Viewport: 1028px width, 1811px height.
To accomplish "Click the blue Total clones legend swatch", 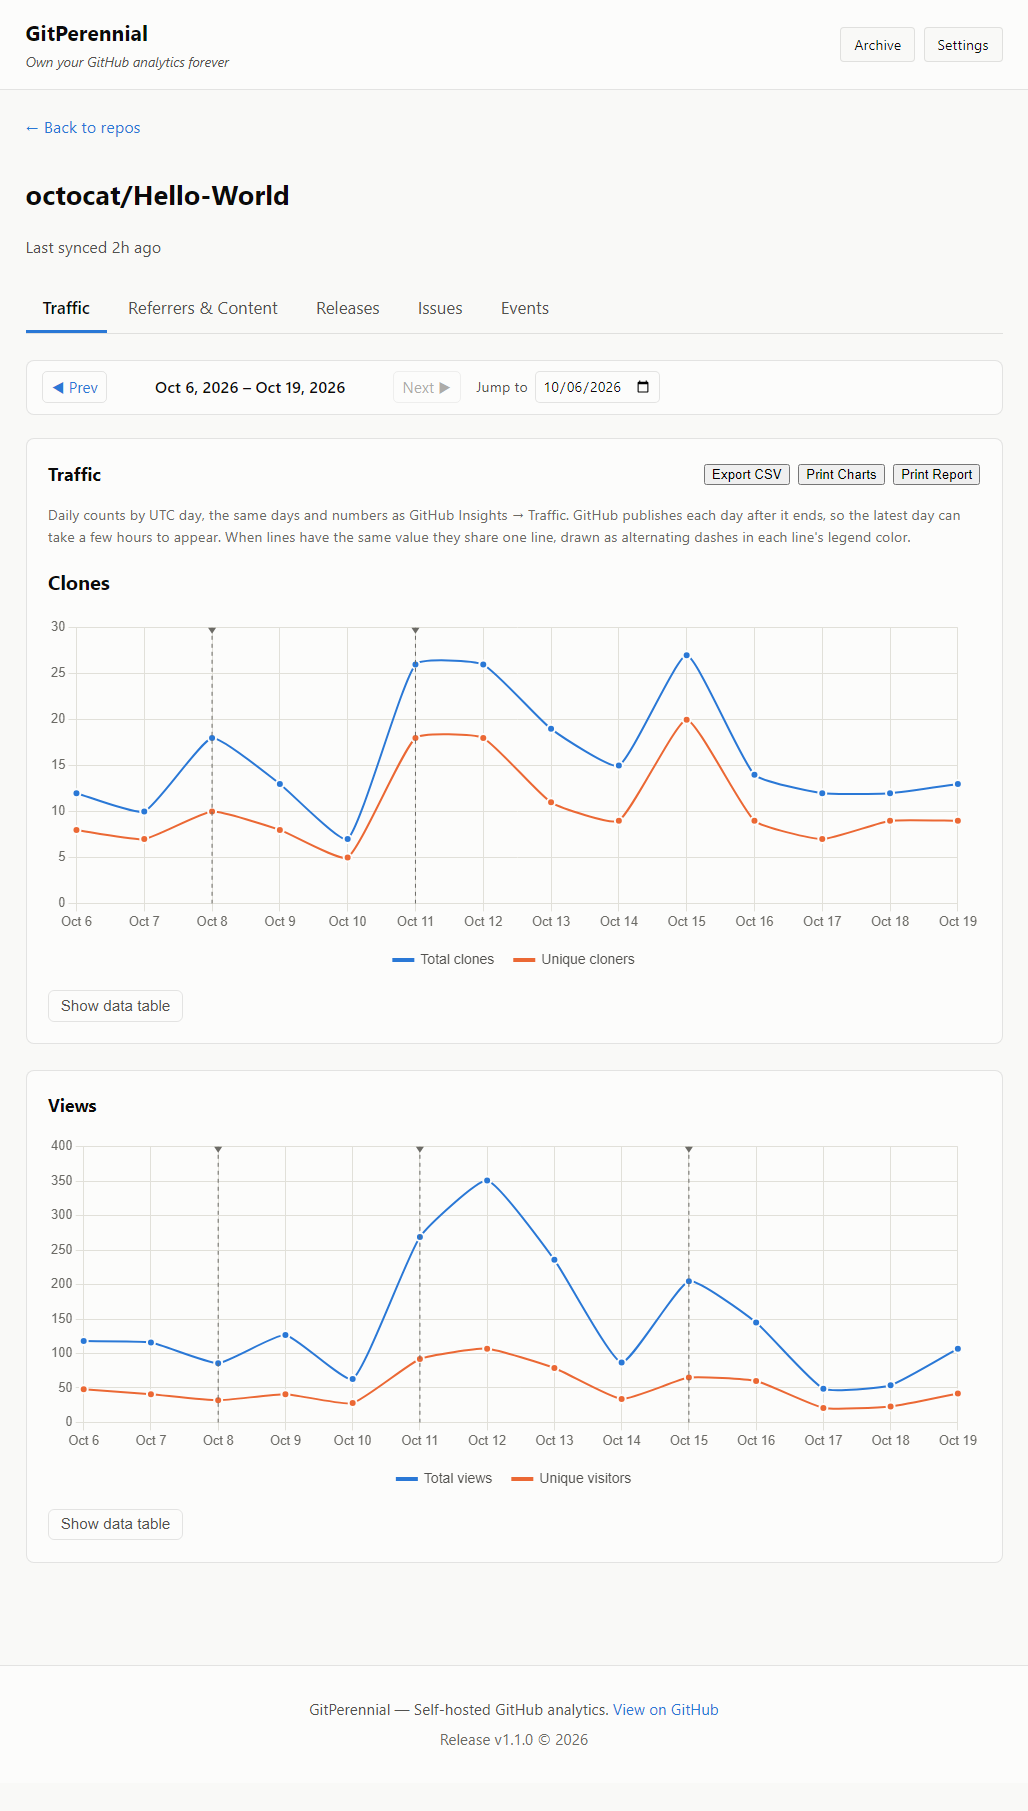I will [x=404, y=960].
